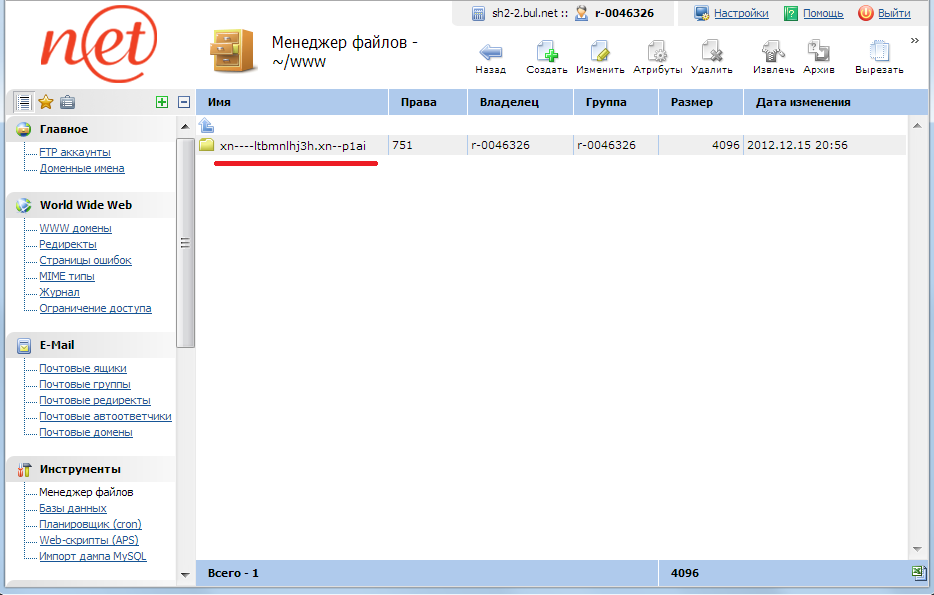Click the Изменить edit icon
Screen dimensions: 934x595
coord(600,53)
